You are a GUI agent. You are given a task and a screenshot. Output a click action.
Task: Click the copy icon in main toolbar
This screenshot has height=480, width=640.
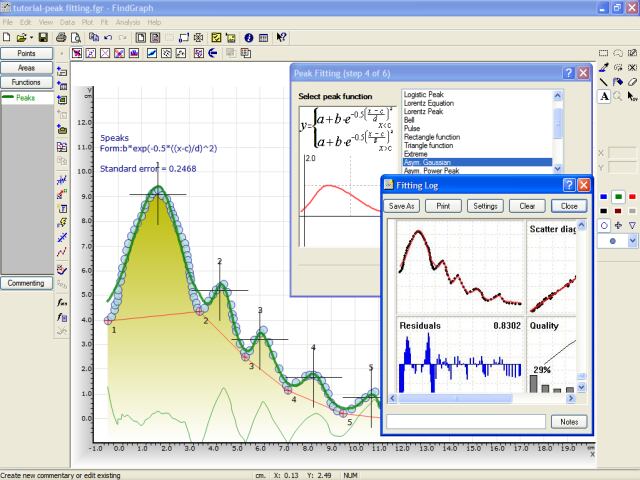pos(94,38)
